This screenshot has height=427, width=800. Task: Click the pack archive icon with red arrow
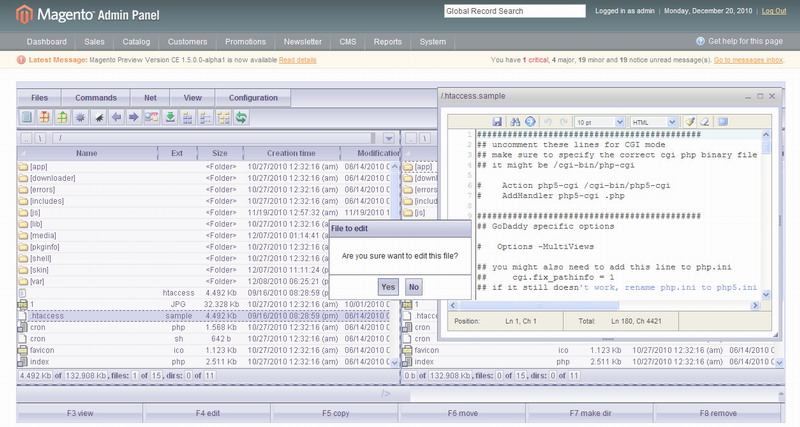tap(45, 117)
